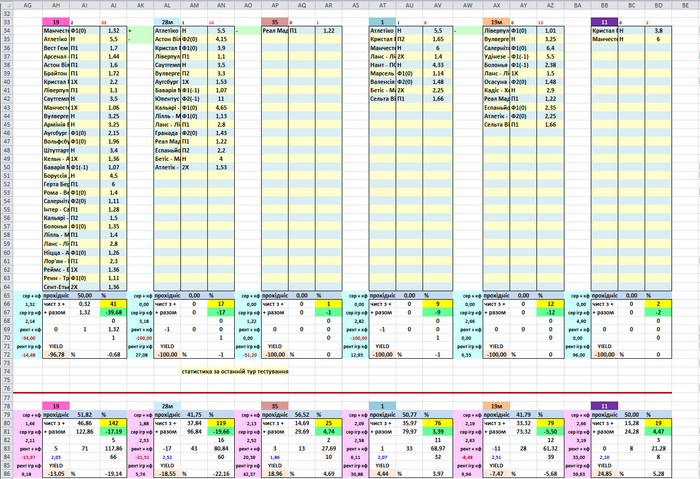The image size is (700, 479).
Task: Click the '6,4' odds cell
Action: pos(550,48)
